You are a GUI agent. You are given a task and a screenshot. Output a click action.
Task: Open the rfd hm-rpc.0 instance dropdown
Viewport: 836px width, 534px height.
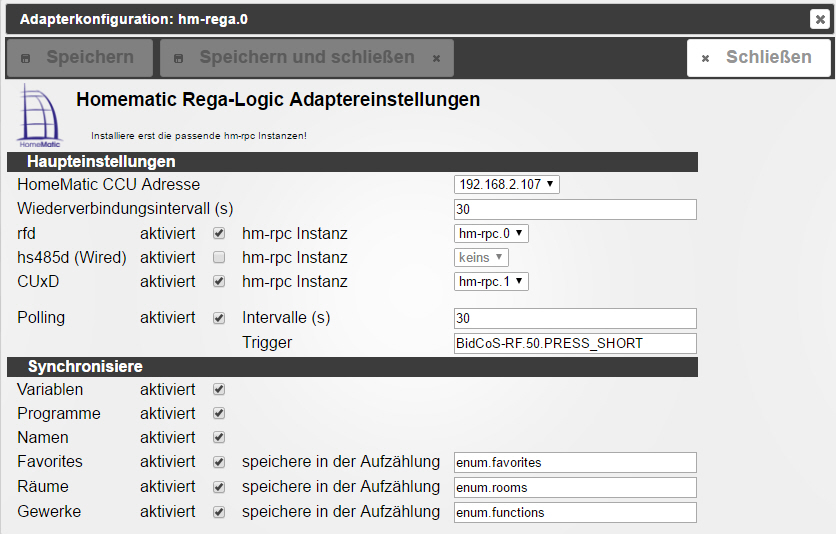click(x=491, y=233)
